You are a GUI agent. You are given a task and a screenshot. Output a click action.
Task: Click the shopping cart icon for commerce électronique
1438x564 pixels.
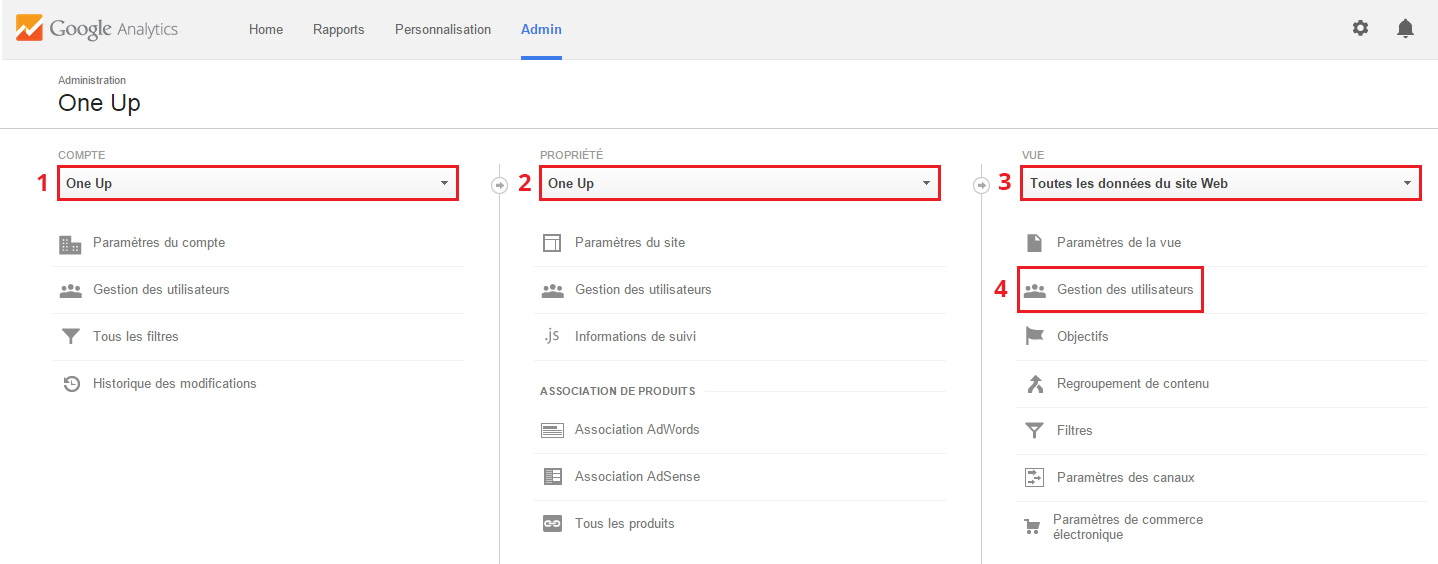1031,527
